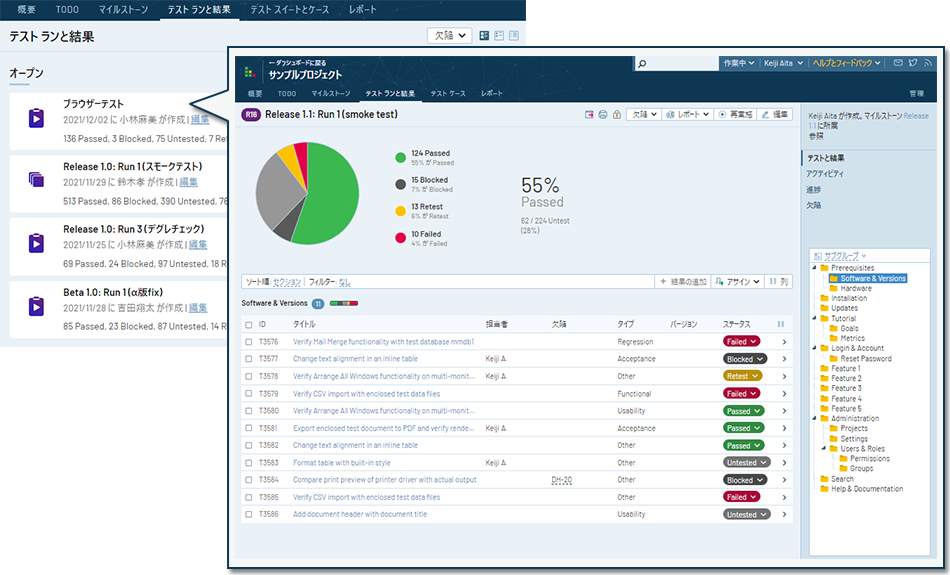Click 編集 link under ブラウザーテスト
The width and height of the screenshot is (950, 575).
200,120
